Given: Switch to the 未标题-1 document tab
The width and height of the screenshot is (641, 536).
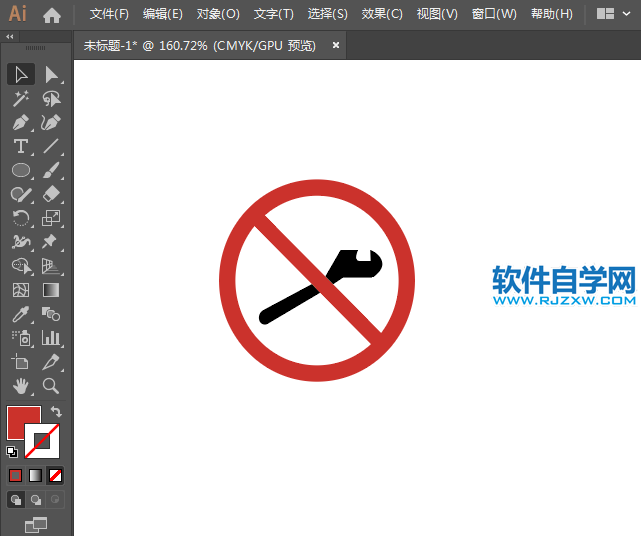Looking at the screenshot, I should pyautogui.click(x=199, y=45).
